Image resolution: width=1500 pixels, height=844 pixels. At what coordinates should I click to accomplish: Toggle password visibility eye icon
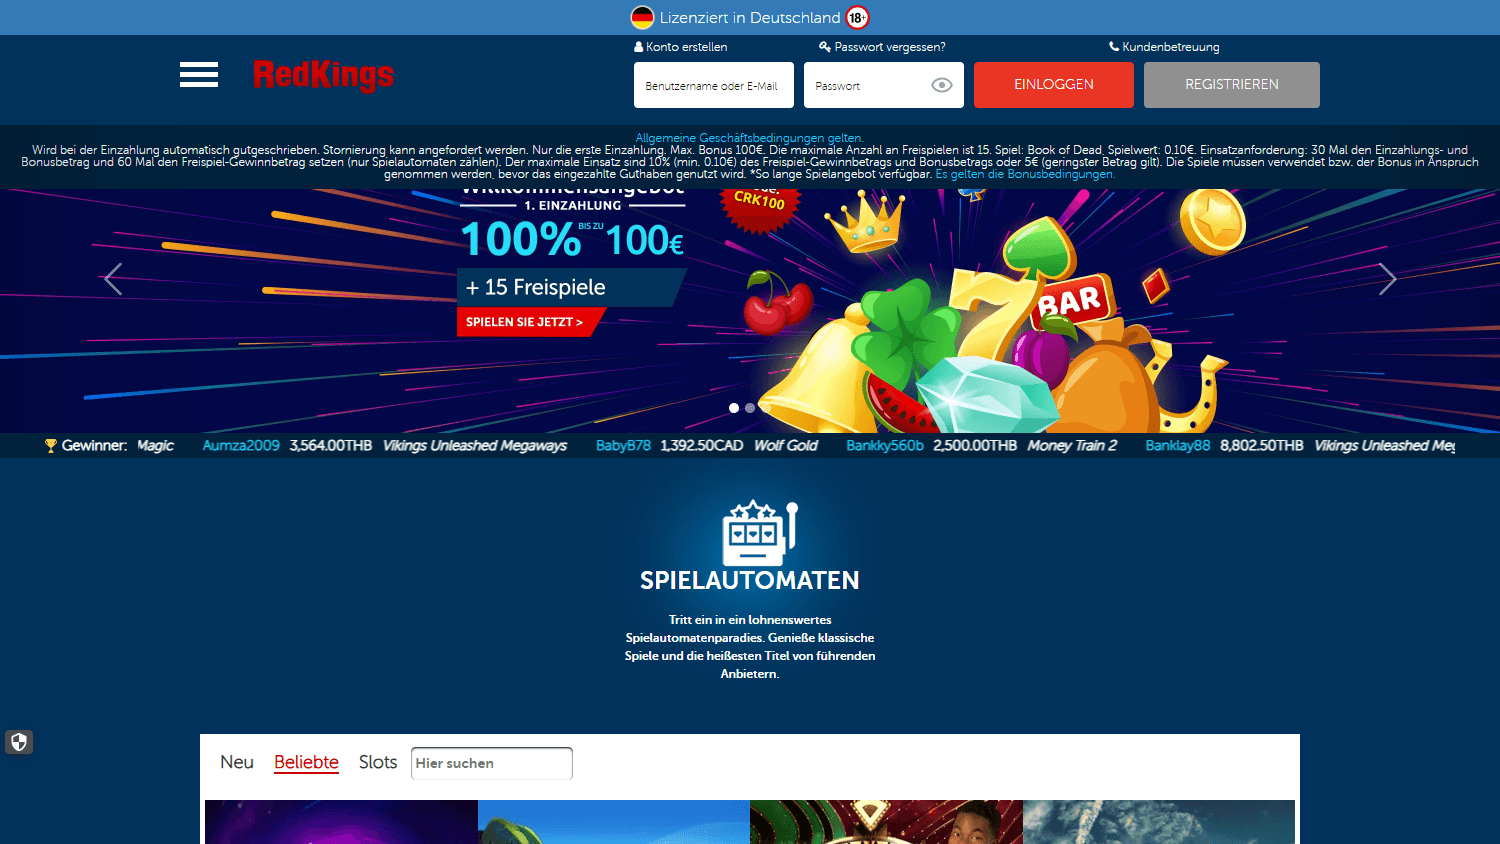coord(942,85)
